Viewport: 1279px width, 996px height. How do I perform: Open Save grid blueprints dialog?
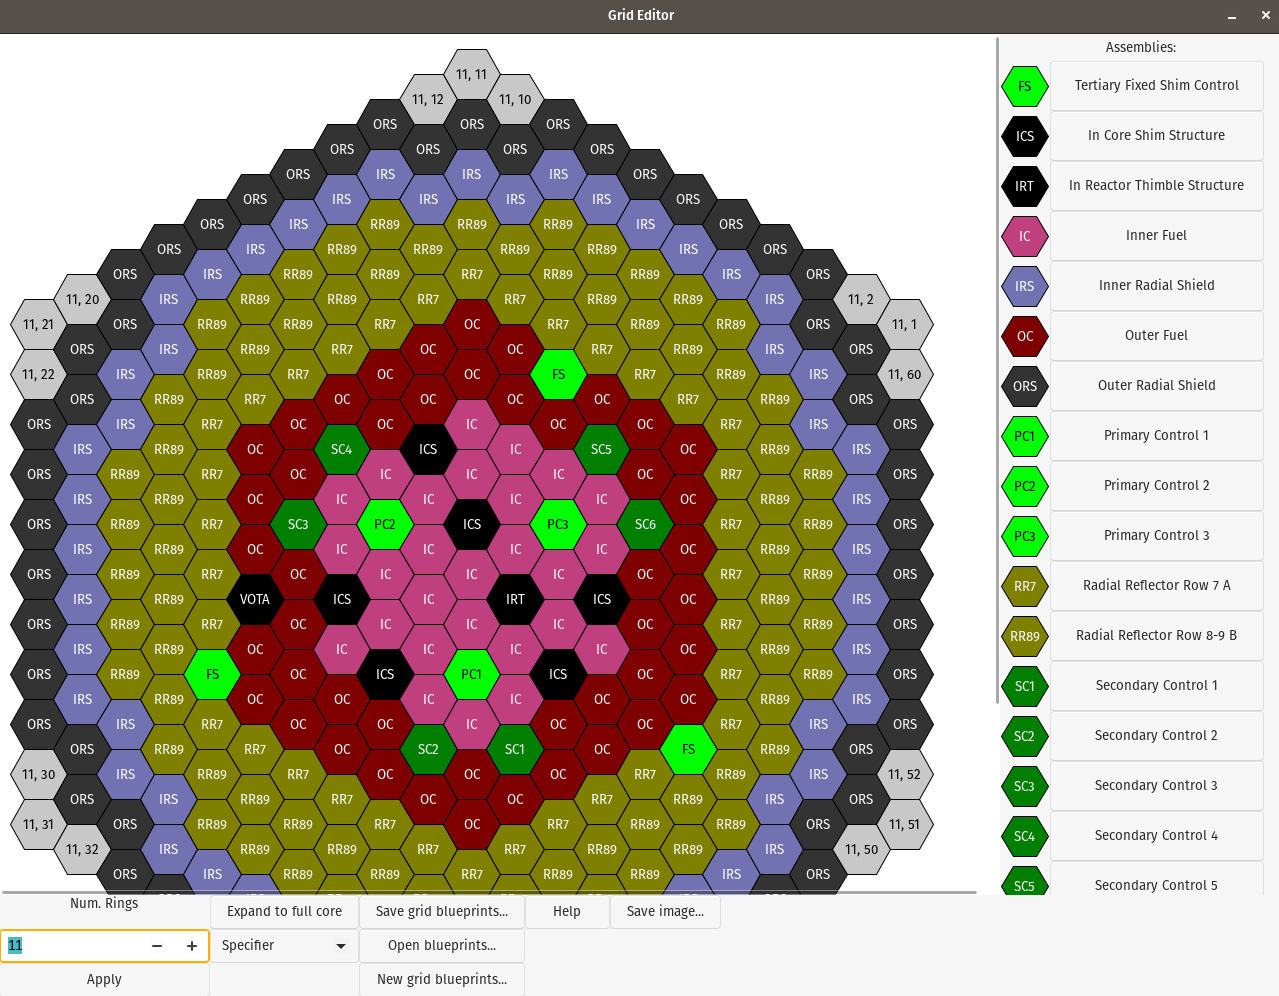[x=441, y=911]
